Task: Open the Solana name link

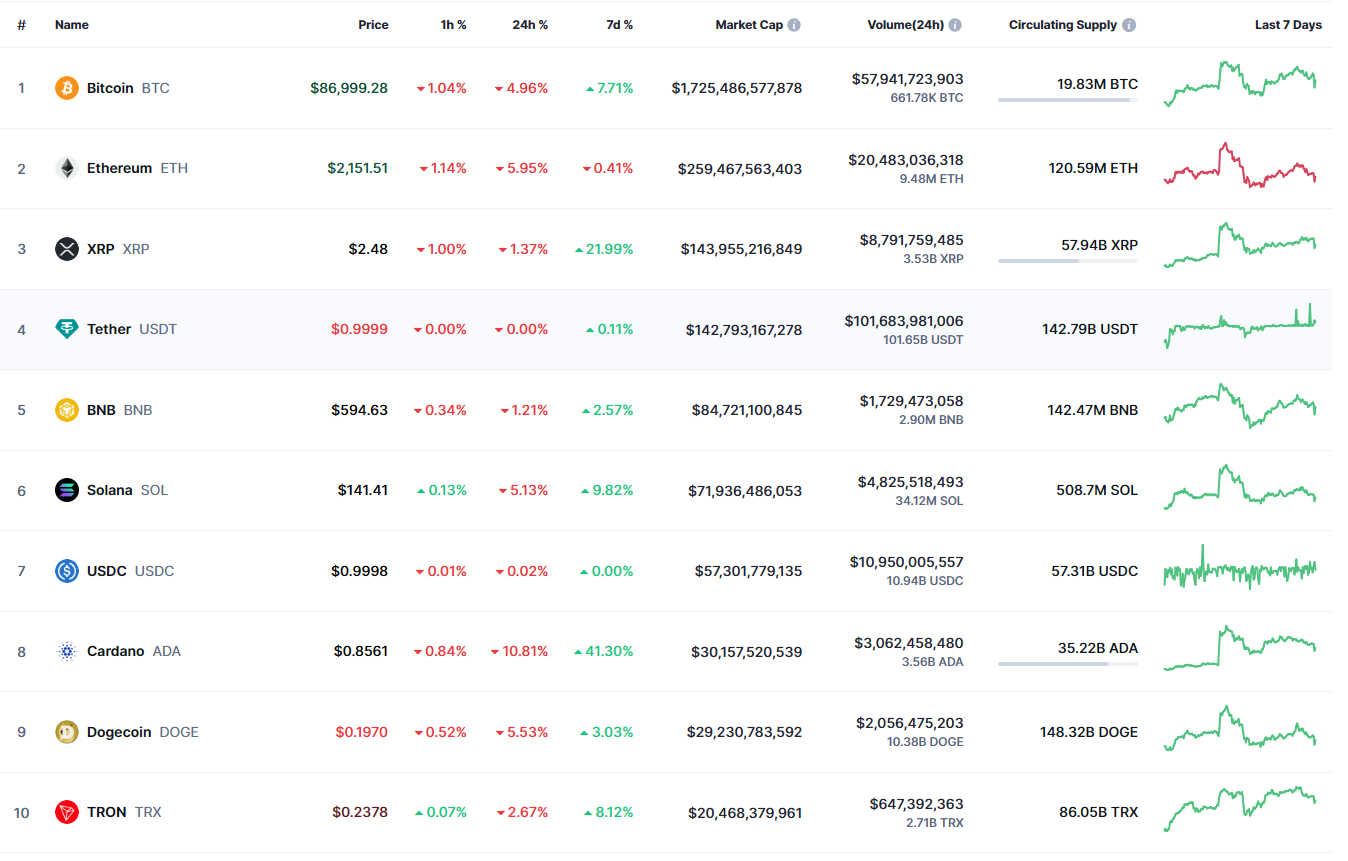Action: coord(110,490)
